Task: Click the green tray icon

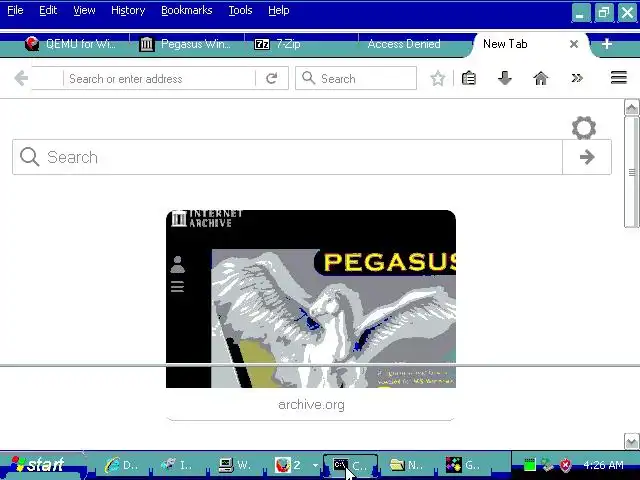Action: [529, 464]
